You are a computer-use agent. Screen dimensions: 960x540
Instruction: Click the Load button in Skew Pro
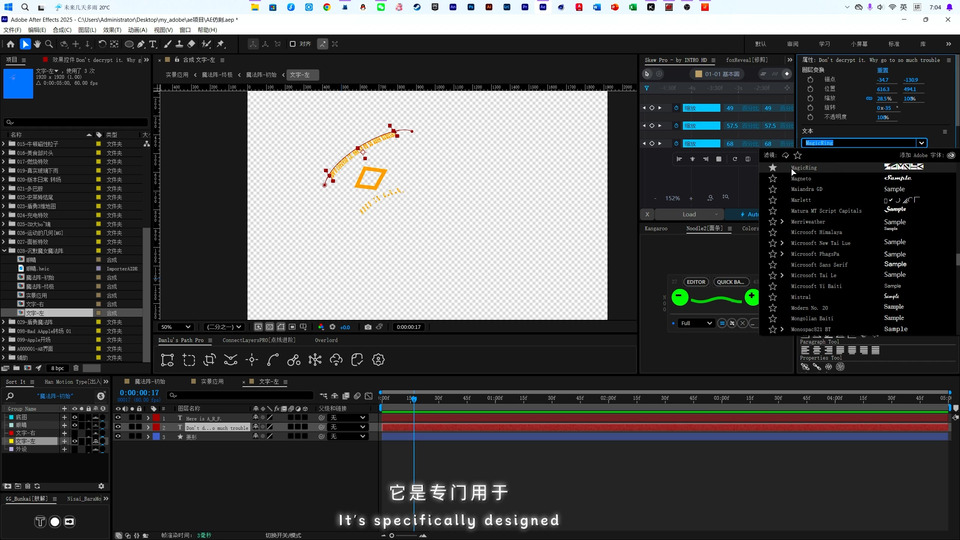point(690,214)
